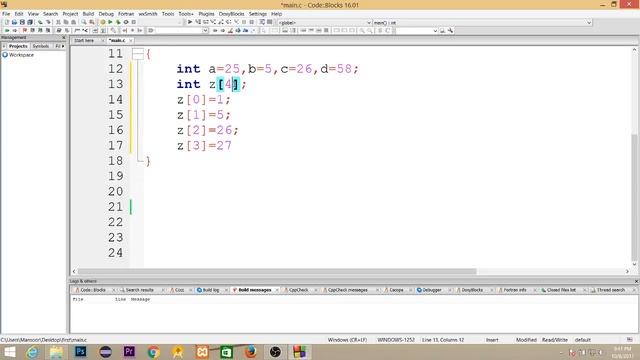Expand the search text combo box arrow

[205, 31]
